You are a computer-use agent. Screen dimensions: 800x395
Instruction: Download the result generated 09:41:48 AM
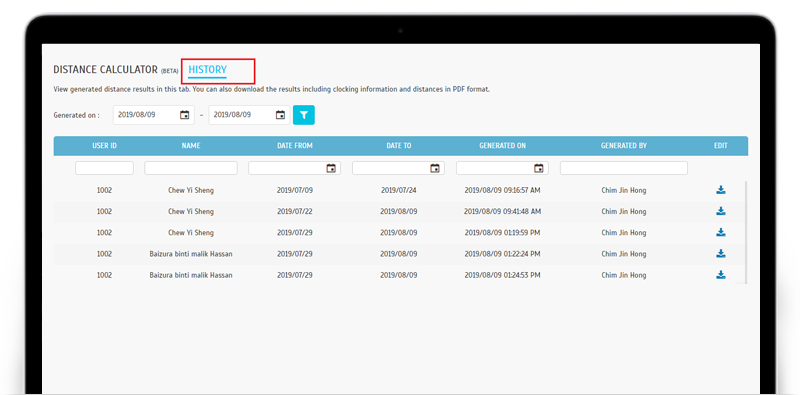click(x=720, y=211)
